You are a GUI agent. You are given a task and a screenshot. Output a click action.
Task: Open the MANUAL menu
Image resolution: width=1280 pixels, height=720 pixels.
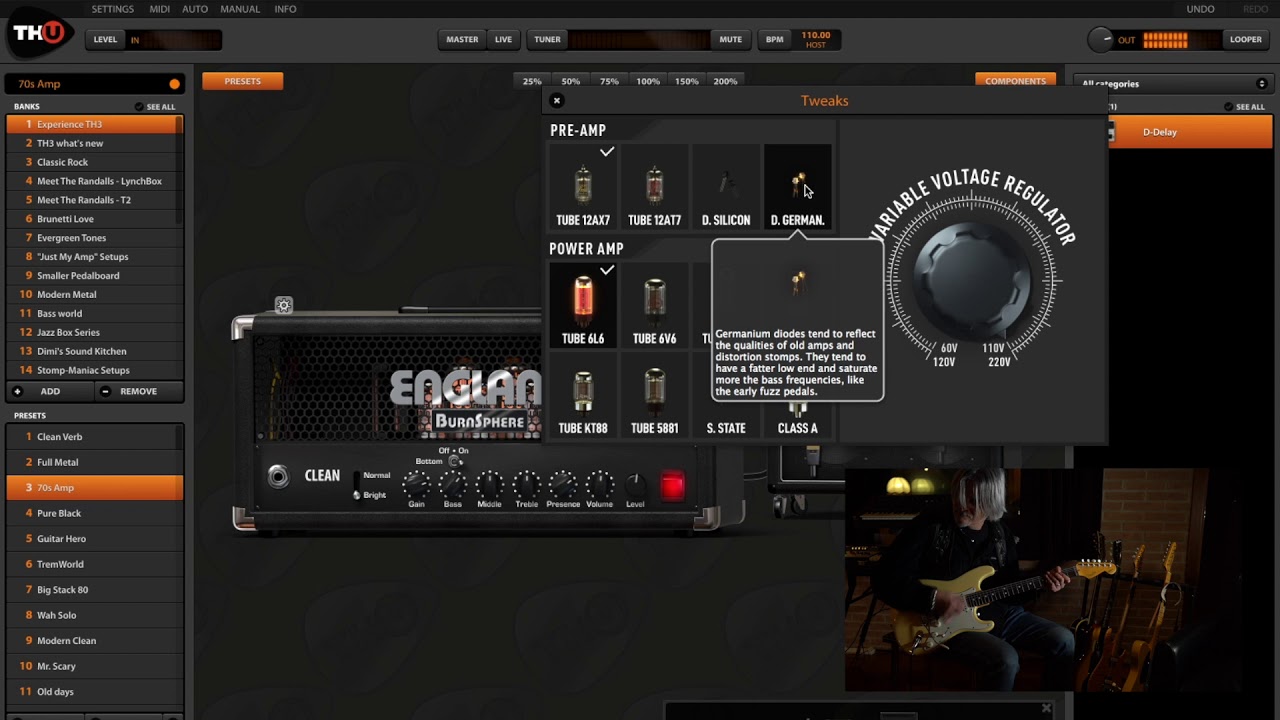pyautogui.click(x=240, y=9)
